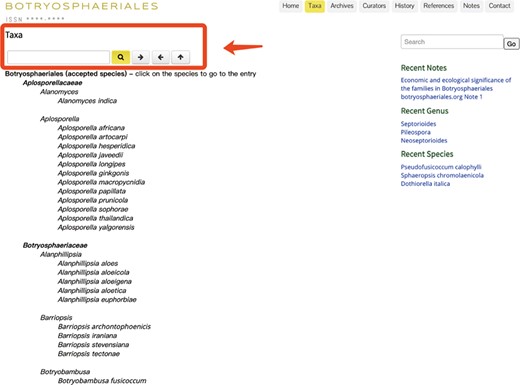Open species Aplosporella artocarpi
The image size is (520, 385).
92,137
